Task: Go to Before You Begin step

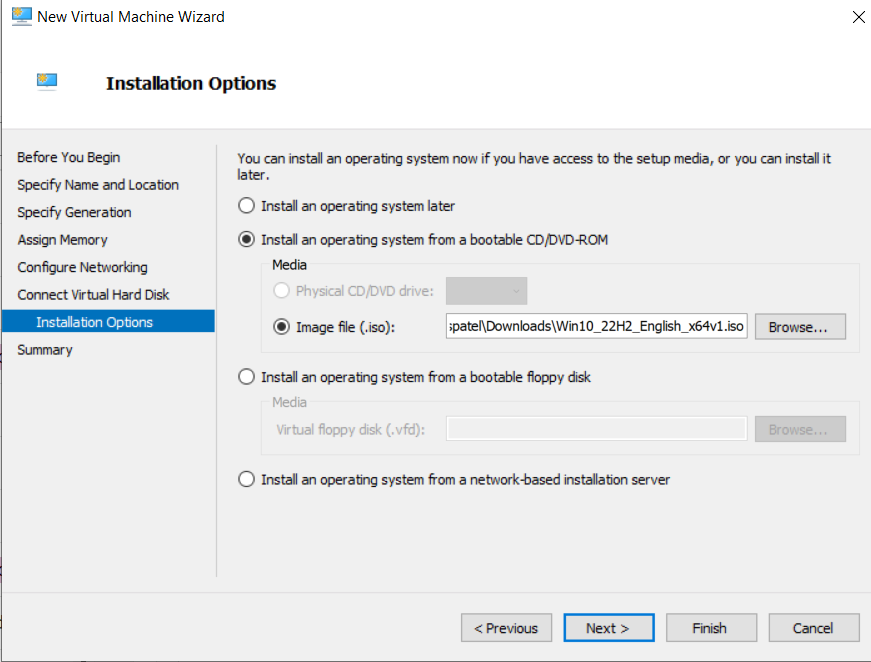Action: coord(68,157)
